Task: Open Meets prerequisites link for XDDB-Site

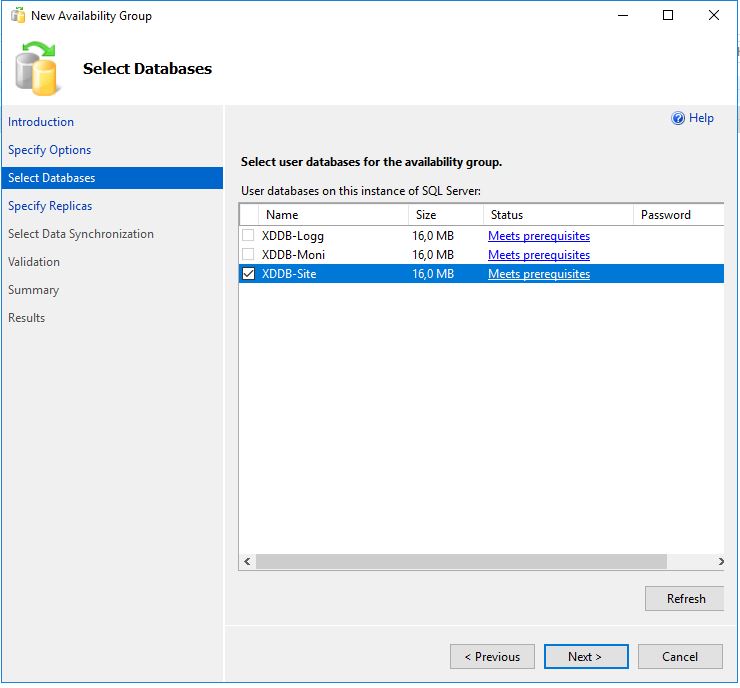Action: point(539,274)
